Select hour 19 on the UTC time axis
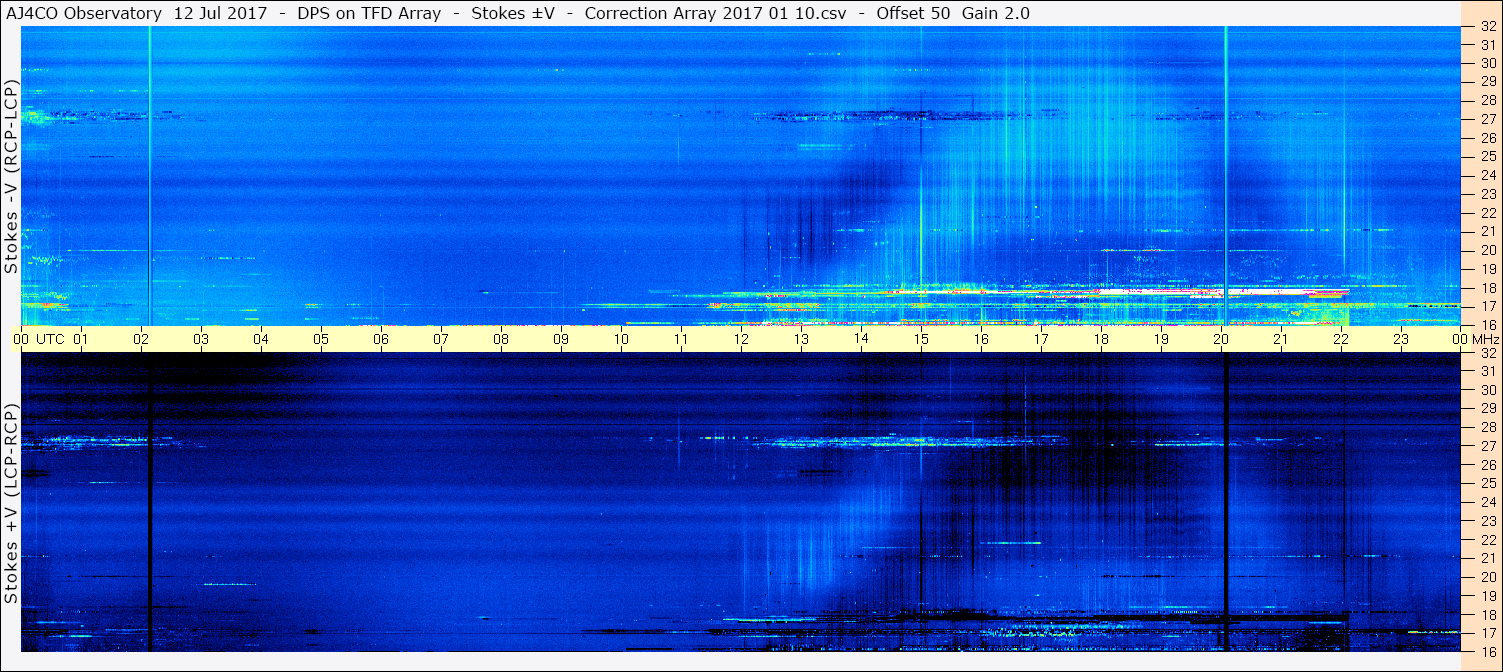Image resolution: width=1503 pixels, height=672 pixels. 1161,339
